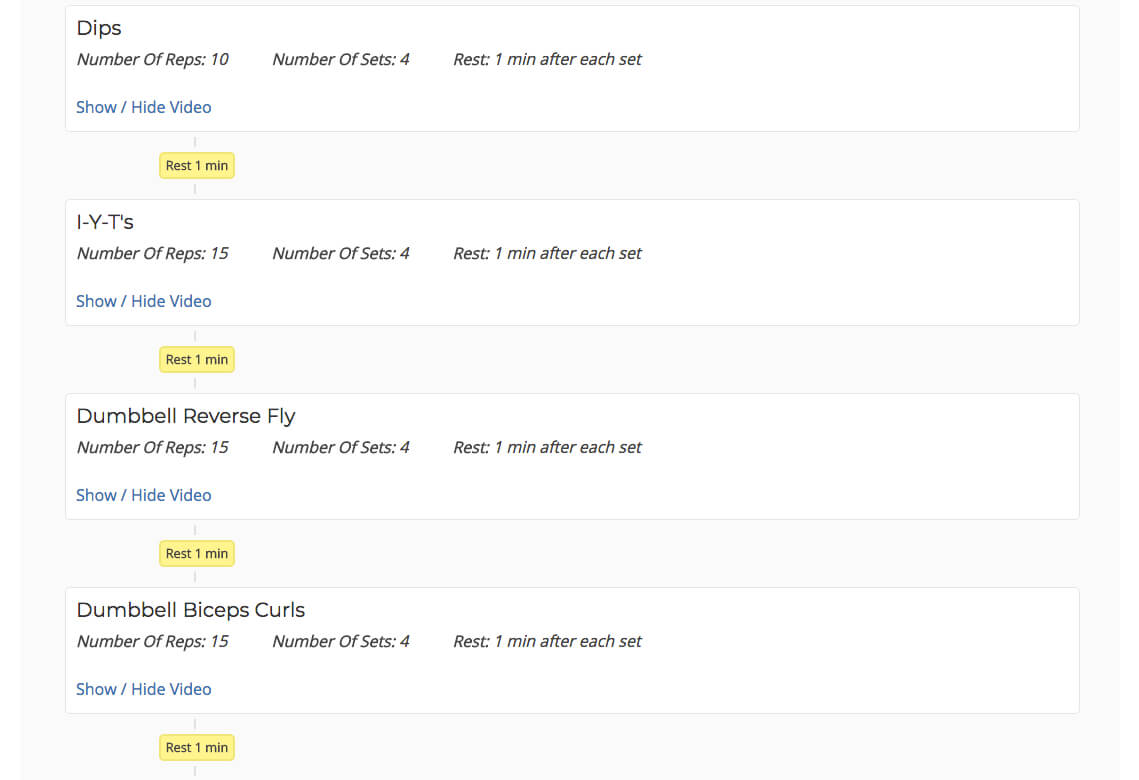Select Number Of Reps: 15 in I-Y-T's

click(153, 253)
